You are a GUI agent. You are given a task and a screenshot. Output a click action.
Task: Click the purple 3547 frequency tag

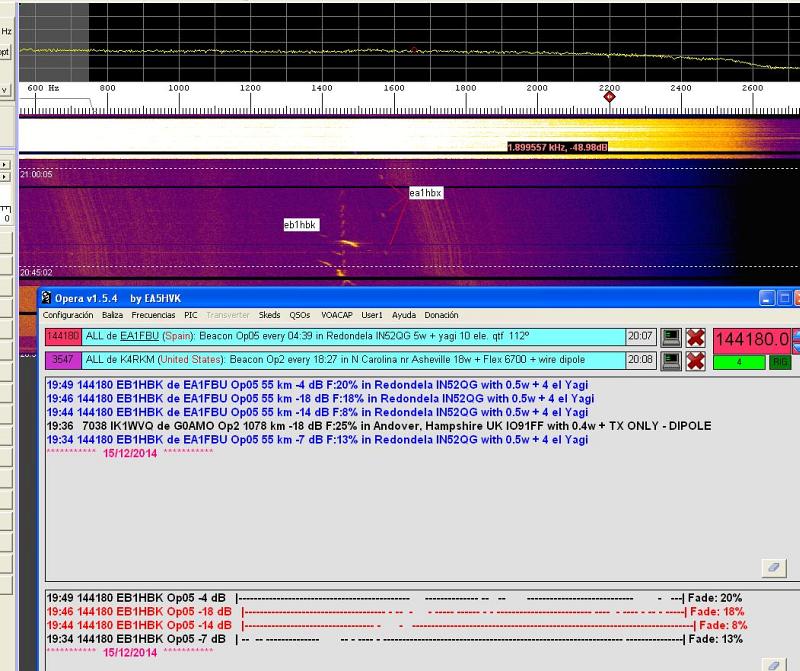tap(63, 360)
